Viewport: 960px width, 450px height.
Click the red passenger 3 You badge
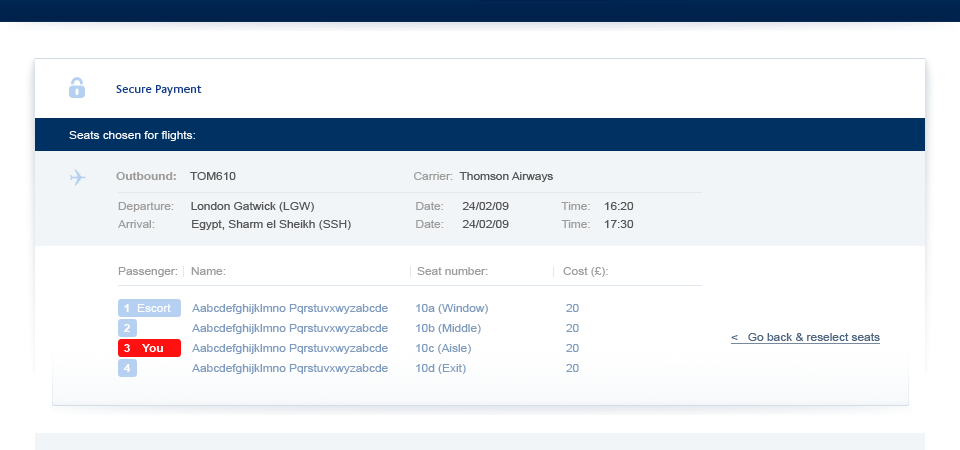(x=149, y=348)
